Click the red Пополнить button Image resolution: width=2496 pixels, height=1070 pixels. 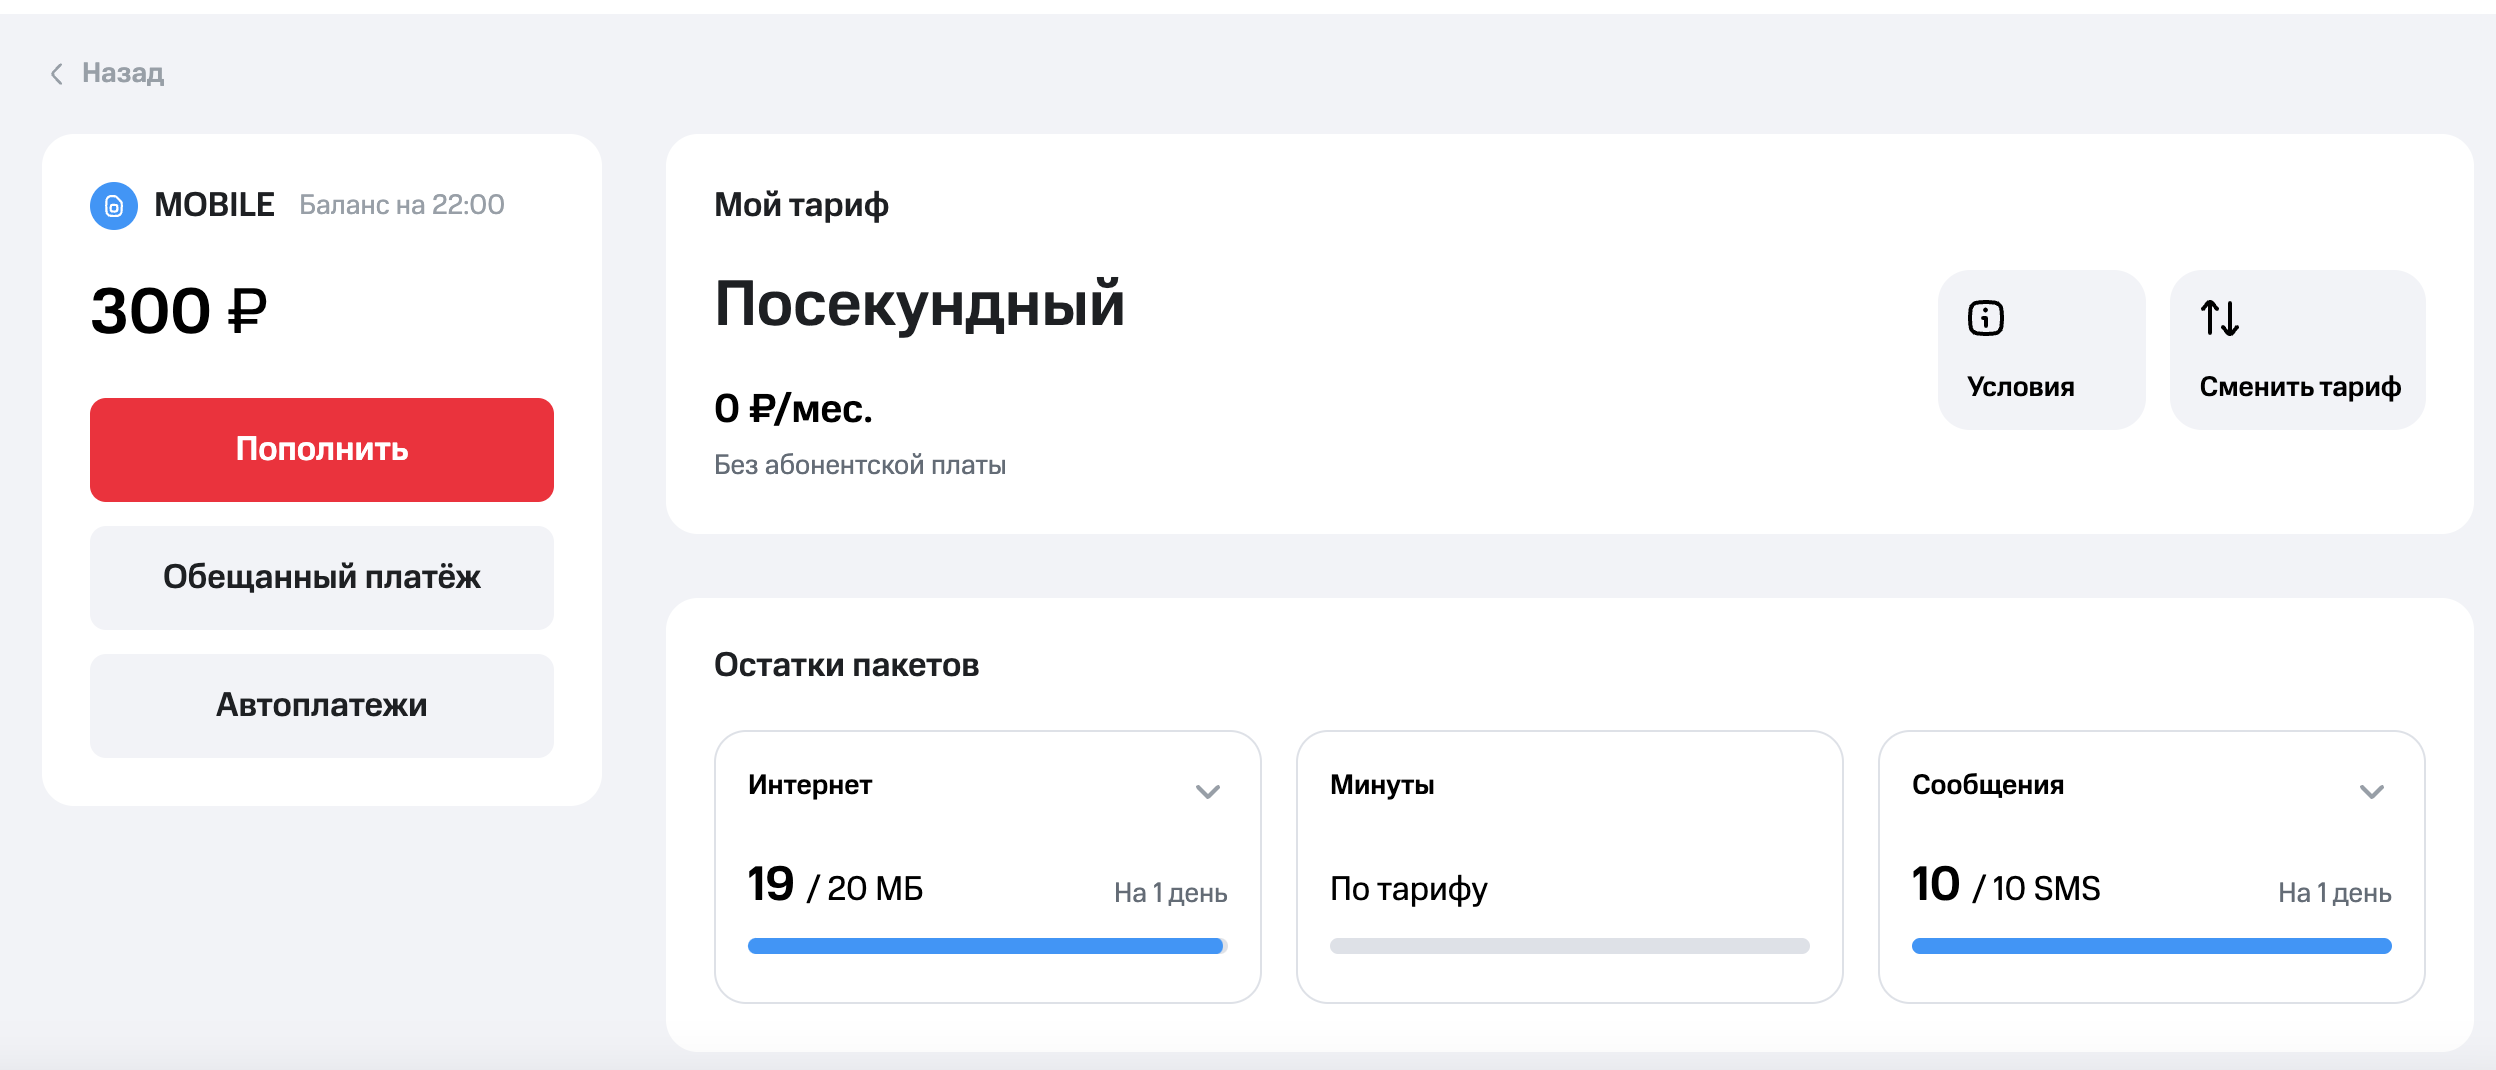coord(322,450)
